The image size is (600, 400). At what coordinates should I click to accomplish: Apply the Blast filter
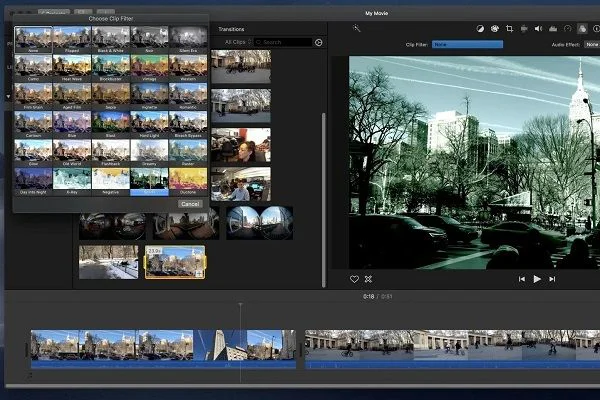point(111,124)
